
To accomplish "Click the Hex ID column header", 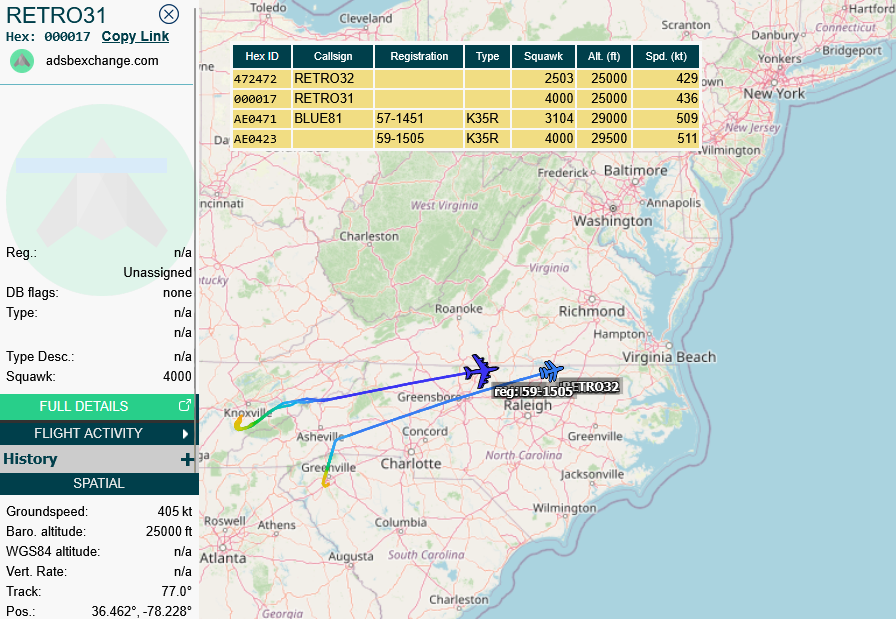I will [262, 57].
